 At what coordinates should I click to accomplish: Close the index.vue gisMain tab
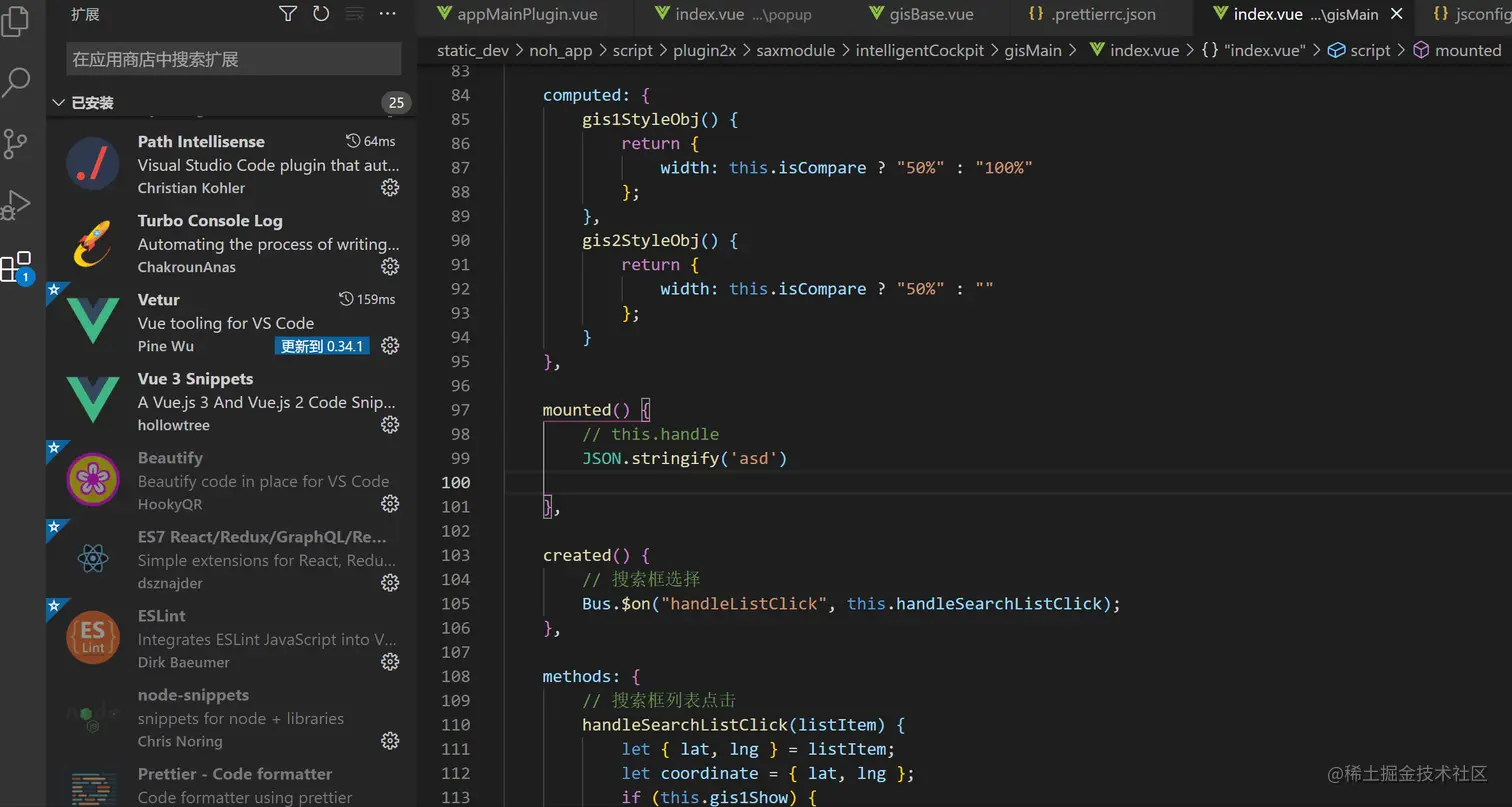[1397, 14]
